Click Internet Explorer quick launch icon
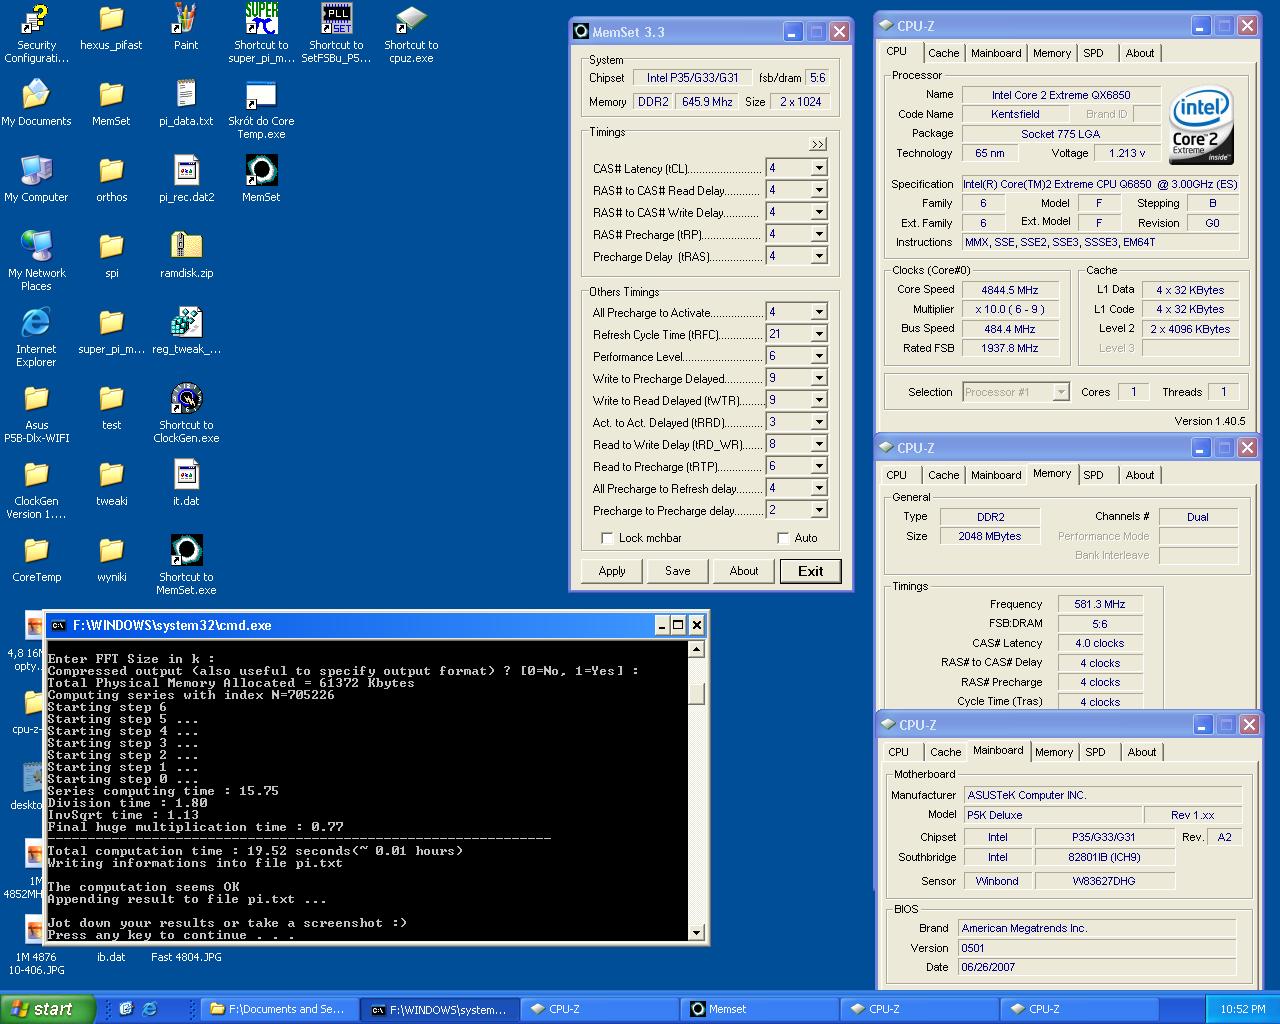1280x1024 pixels. click(150, 1009)
